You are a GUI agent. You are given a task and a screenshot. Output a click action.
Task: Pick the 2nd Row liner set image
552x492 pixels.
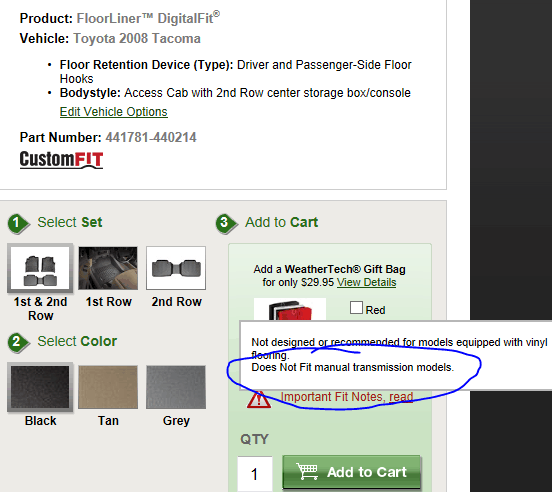tap(176, 268)
